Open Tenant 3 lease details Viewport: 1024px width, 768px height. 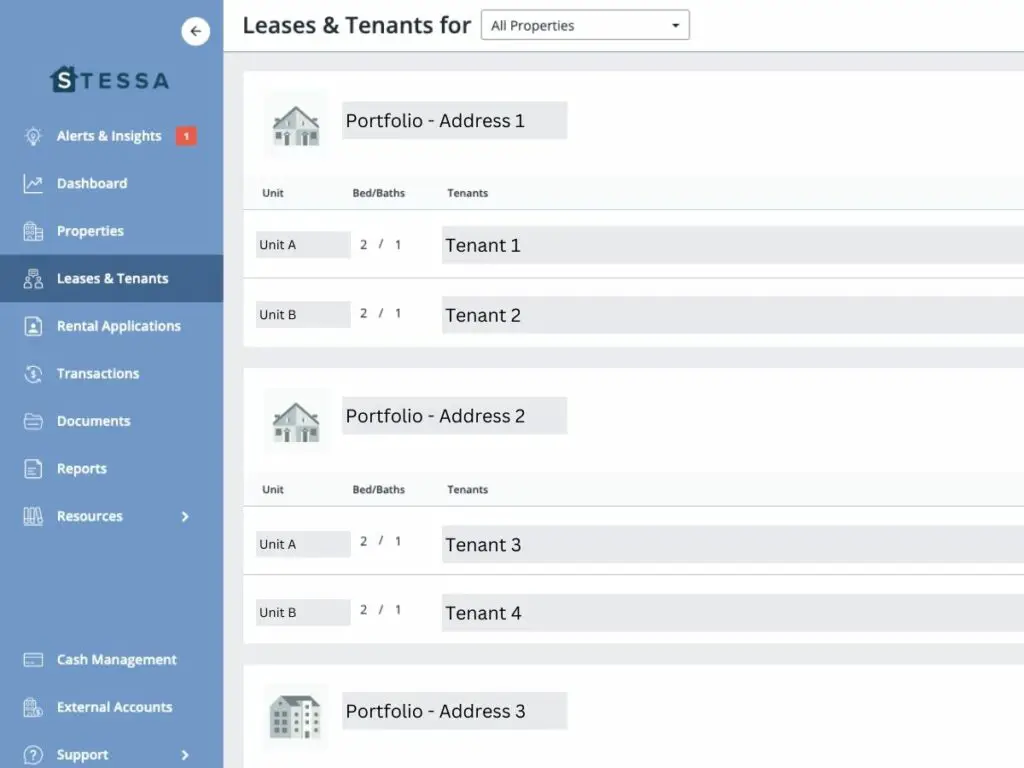click(x=733, y=545)
